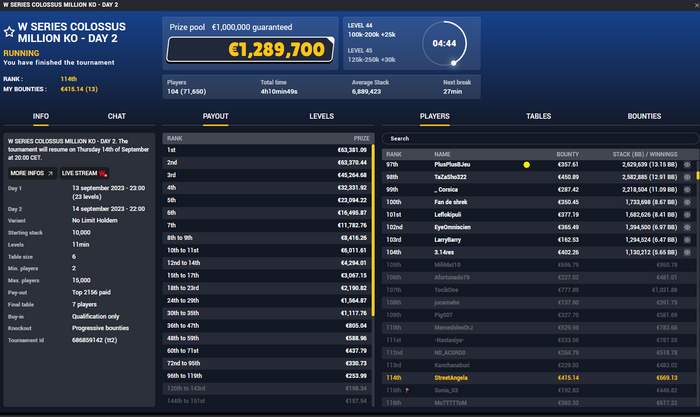Click player name MiliMat10 in the list
The height and width of the screenshot is (417, 700).
click(x=447, y=265)
